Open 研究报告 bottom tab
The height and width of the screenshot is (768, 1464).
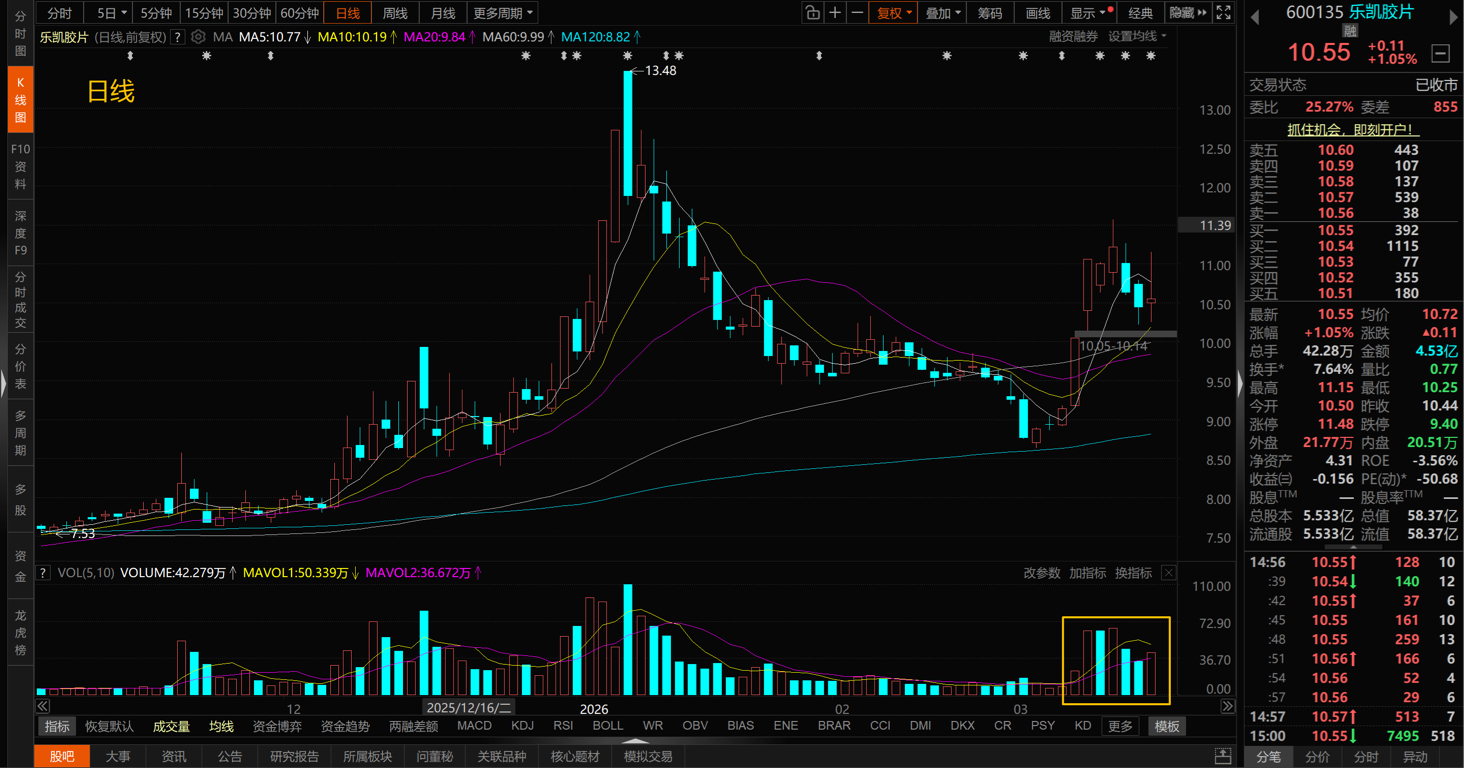[x=294, y=756]
